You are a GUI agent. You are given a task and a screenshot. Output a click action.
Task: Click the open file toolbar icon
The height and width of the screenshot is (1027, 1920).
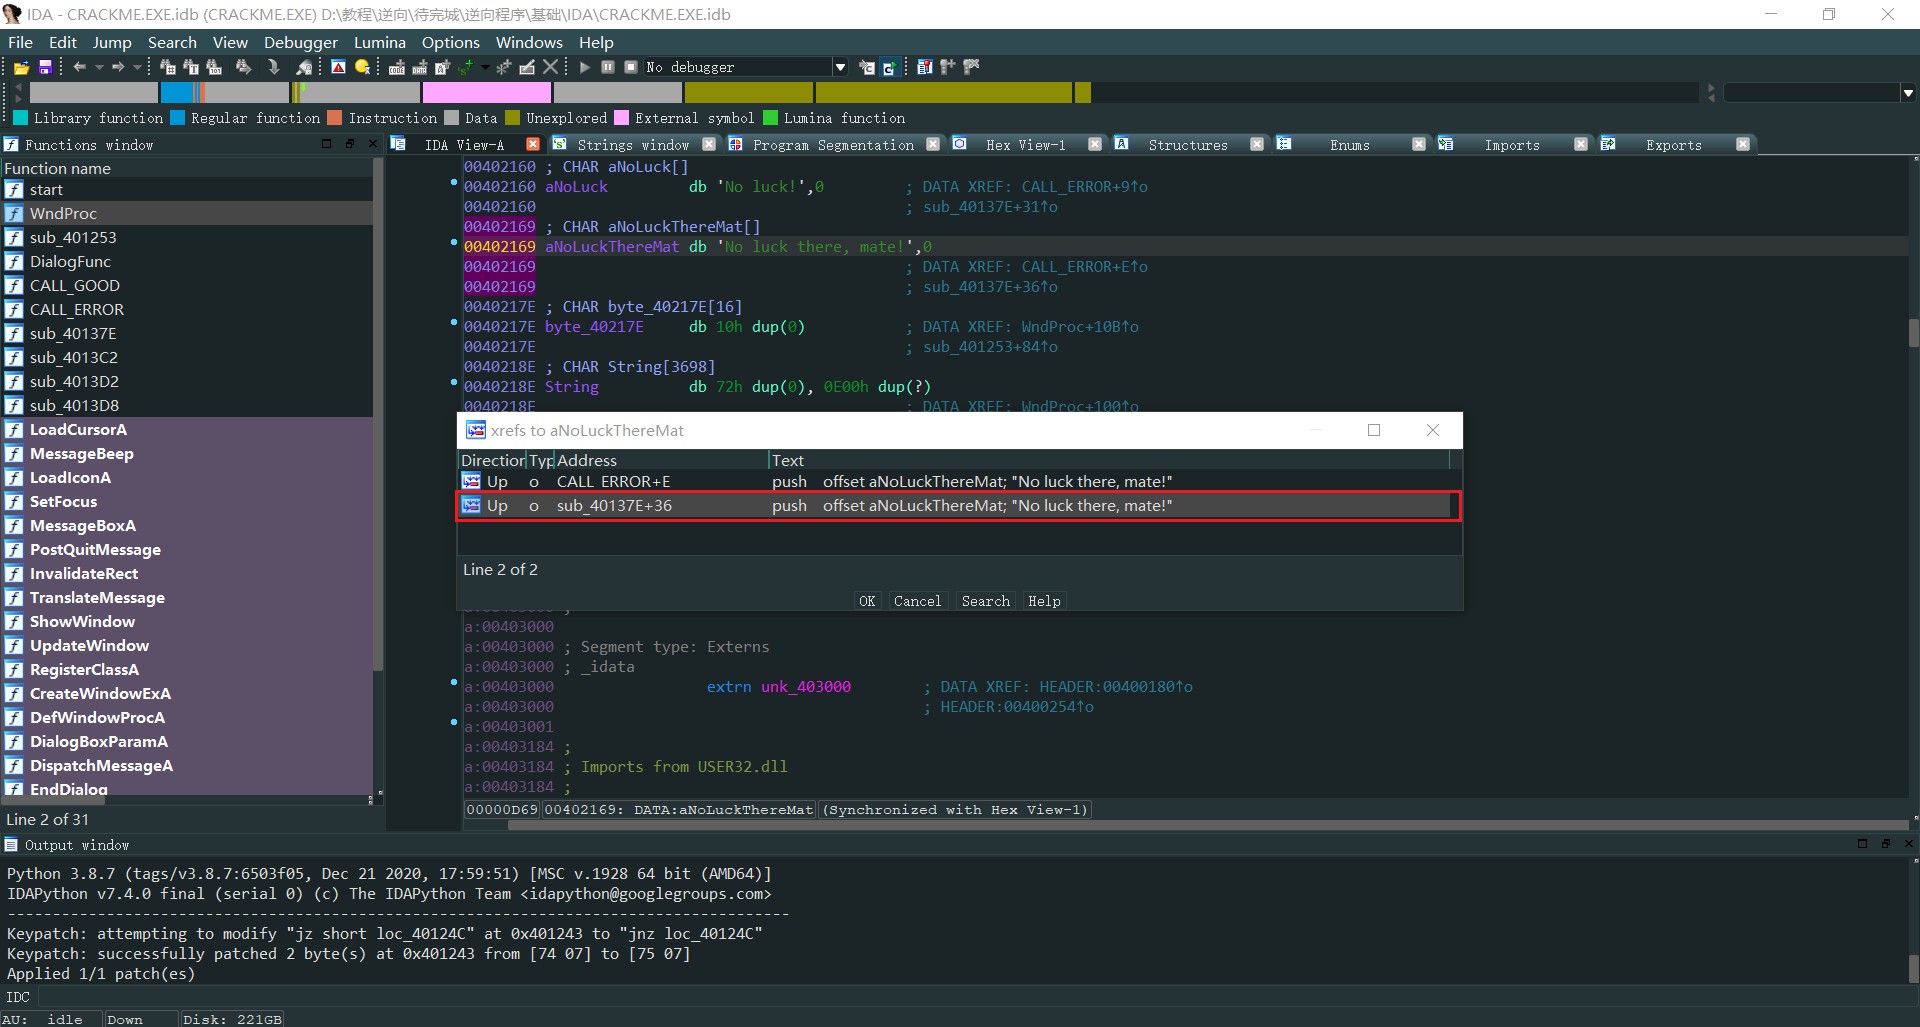(20, 67)
